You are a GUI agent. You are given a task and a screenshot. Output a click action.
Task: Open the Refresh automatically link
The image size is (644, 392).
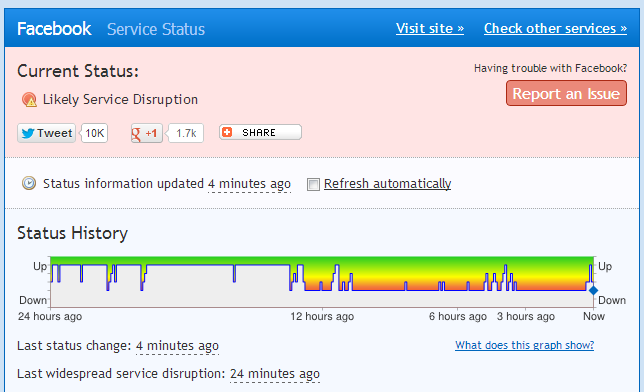387,184
